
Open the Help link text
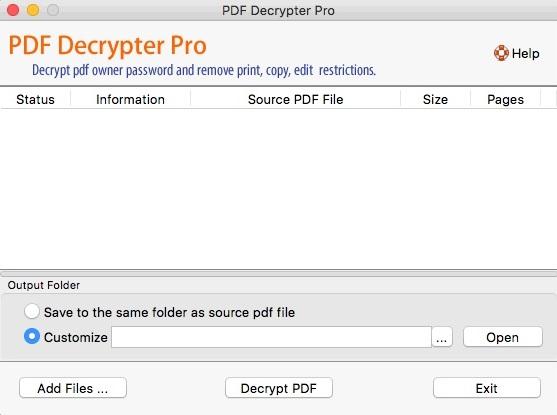(x=525, y=54)
